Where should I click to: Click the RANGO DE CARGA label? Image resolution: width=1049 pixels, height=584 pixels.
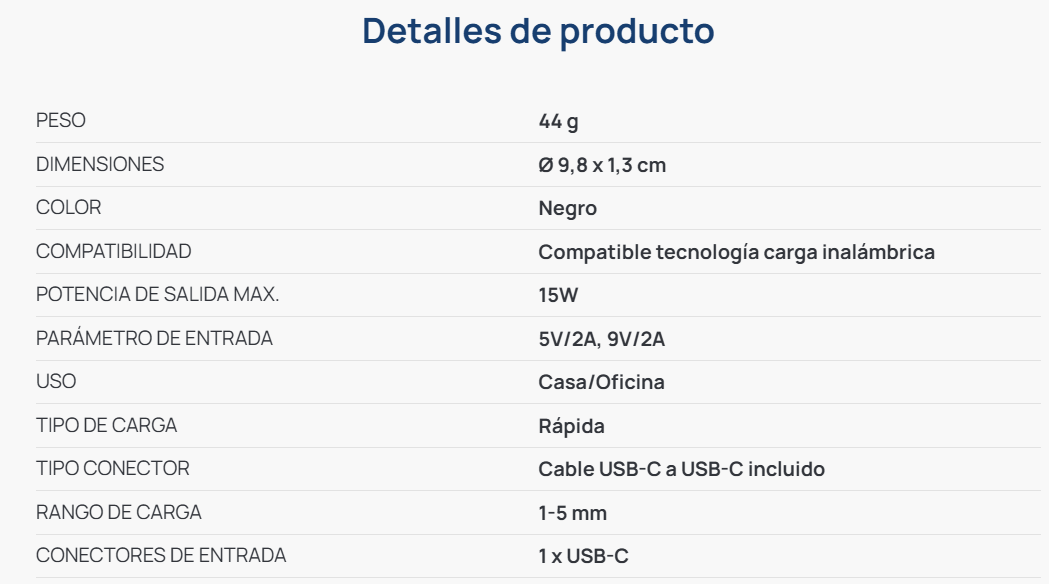[118, 512]
